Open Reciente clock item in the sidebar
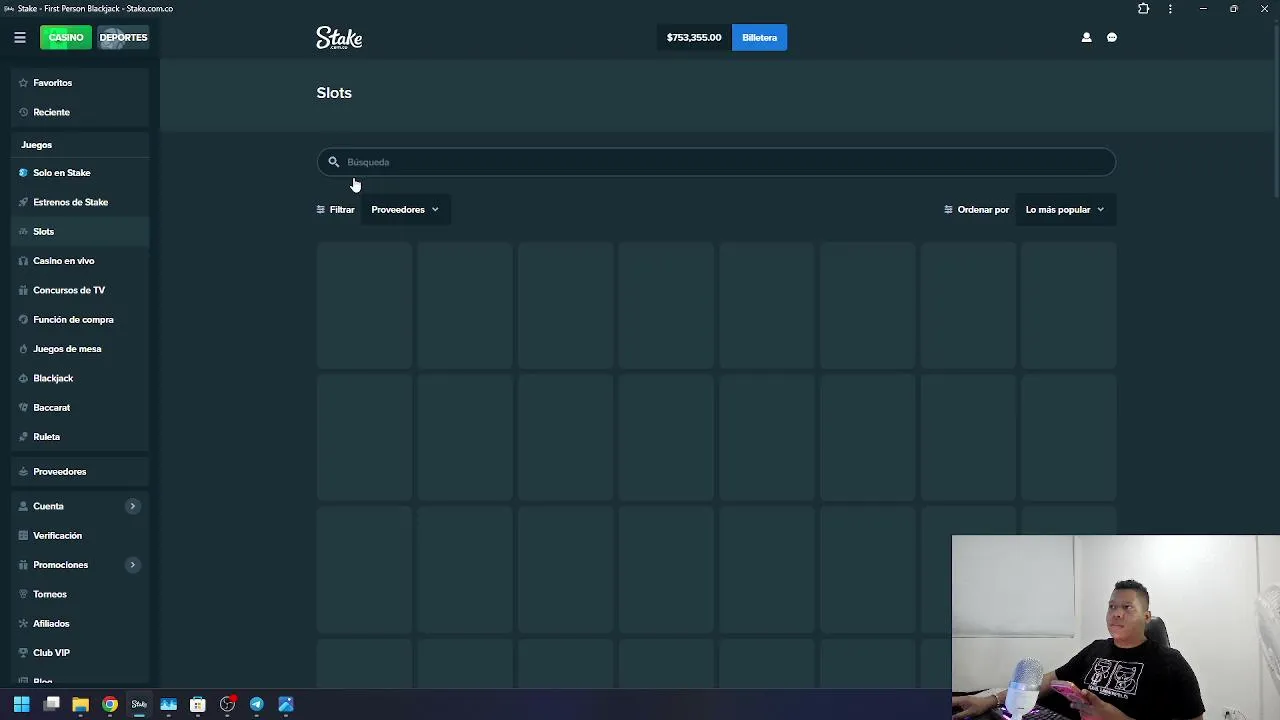Viewport: 1280px width, 720px height. [x=80, y=112]
